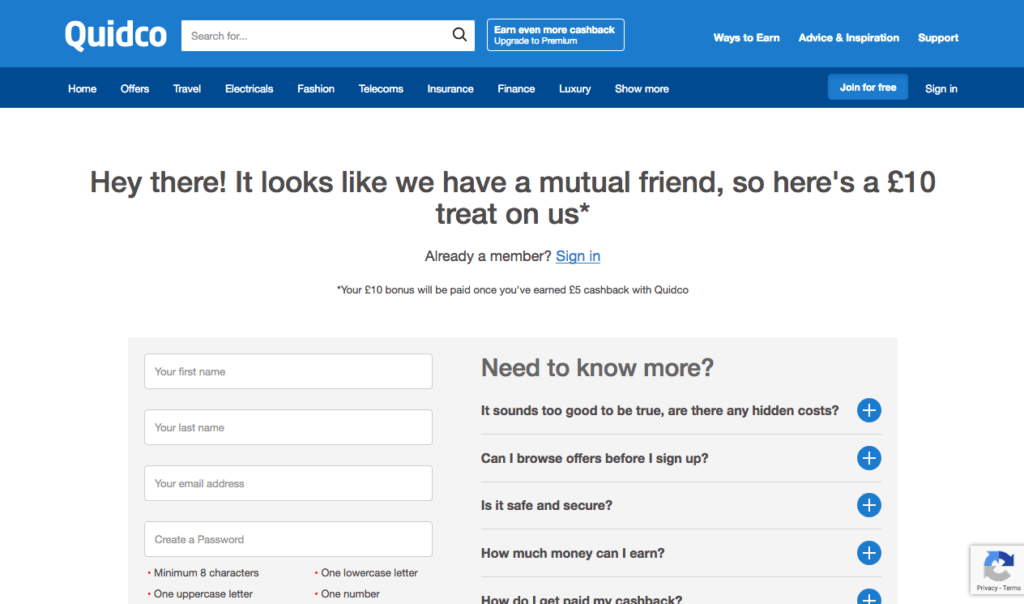Open the Support link

[x=938, y=38]
